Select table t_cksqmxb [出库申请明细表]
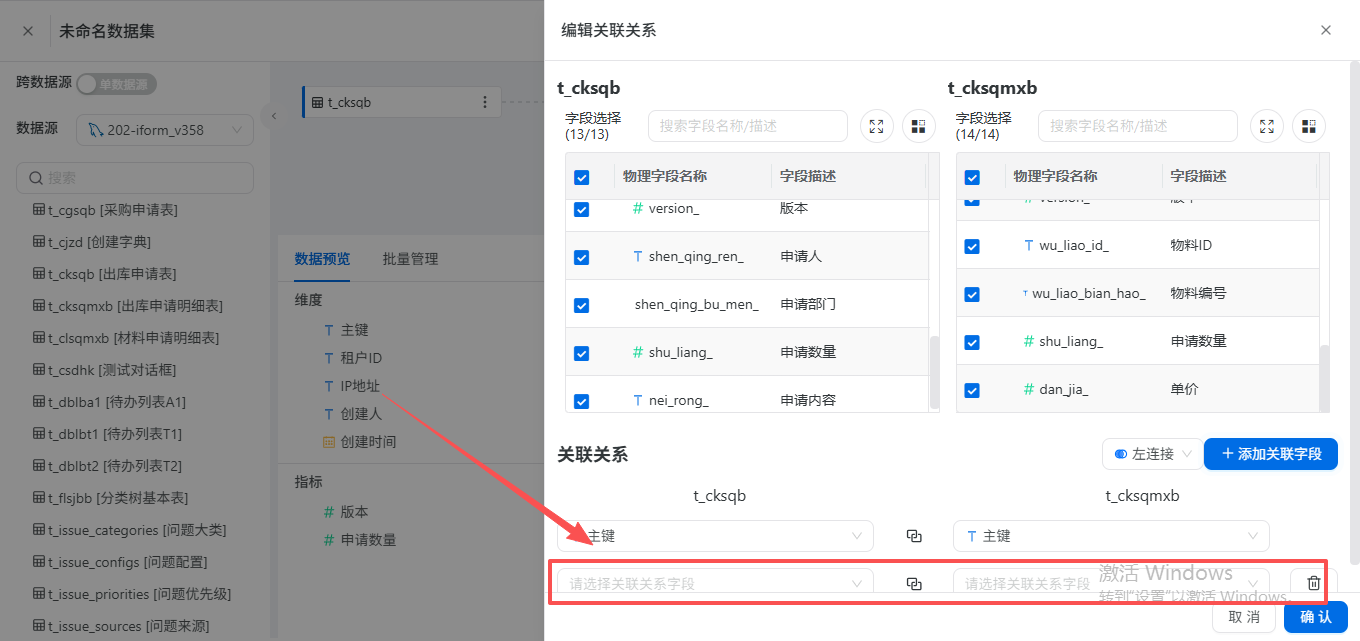1360x641 pixels. (x=127, y=306)
